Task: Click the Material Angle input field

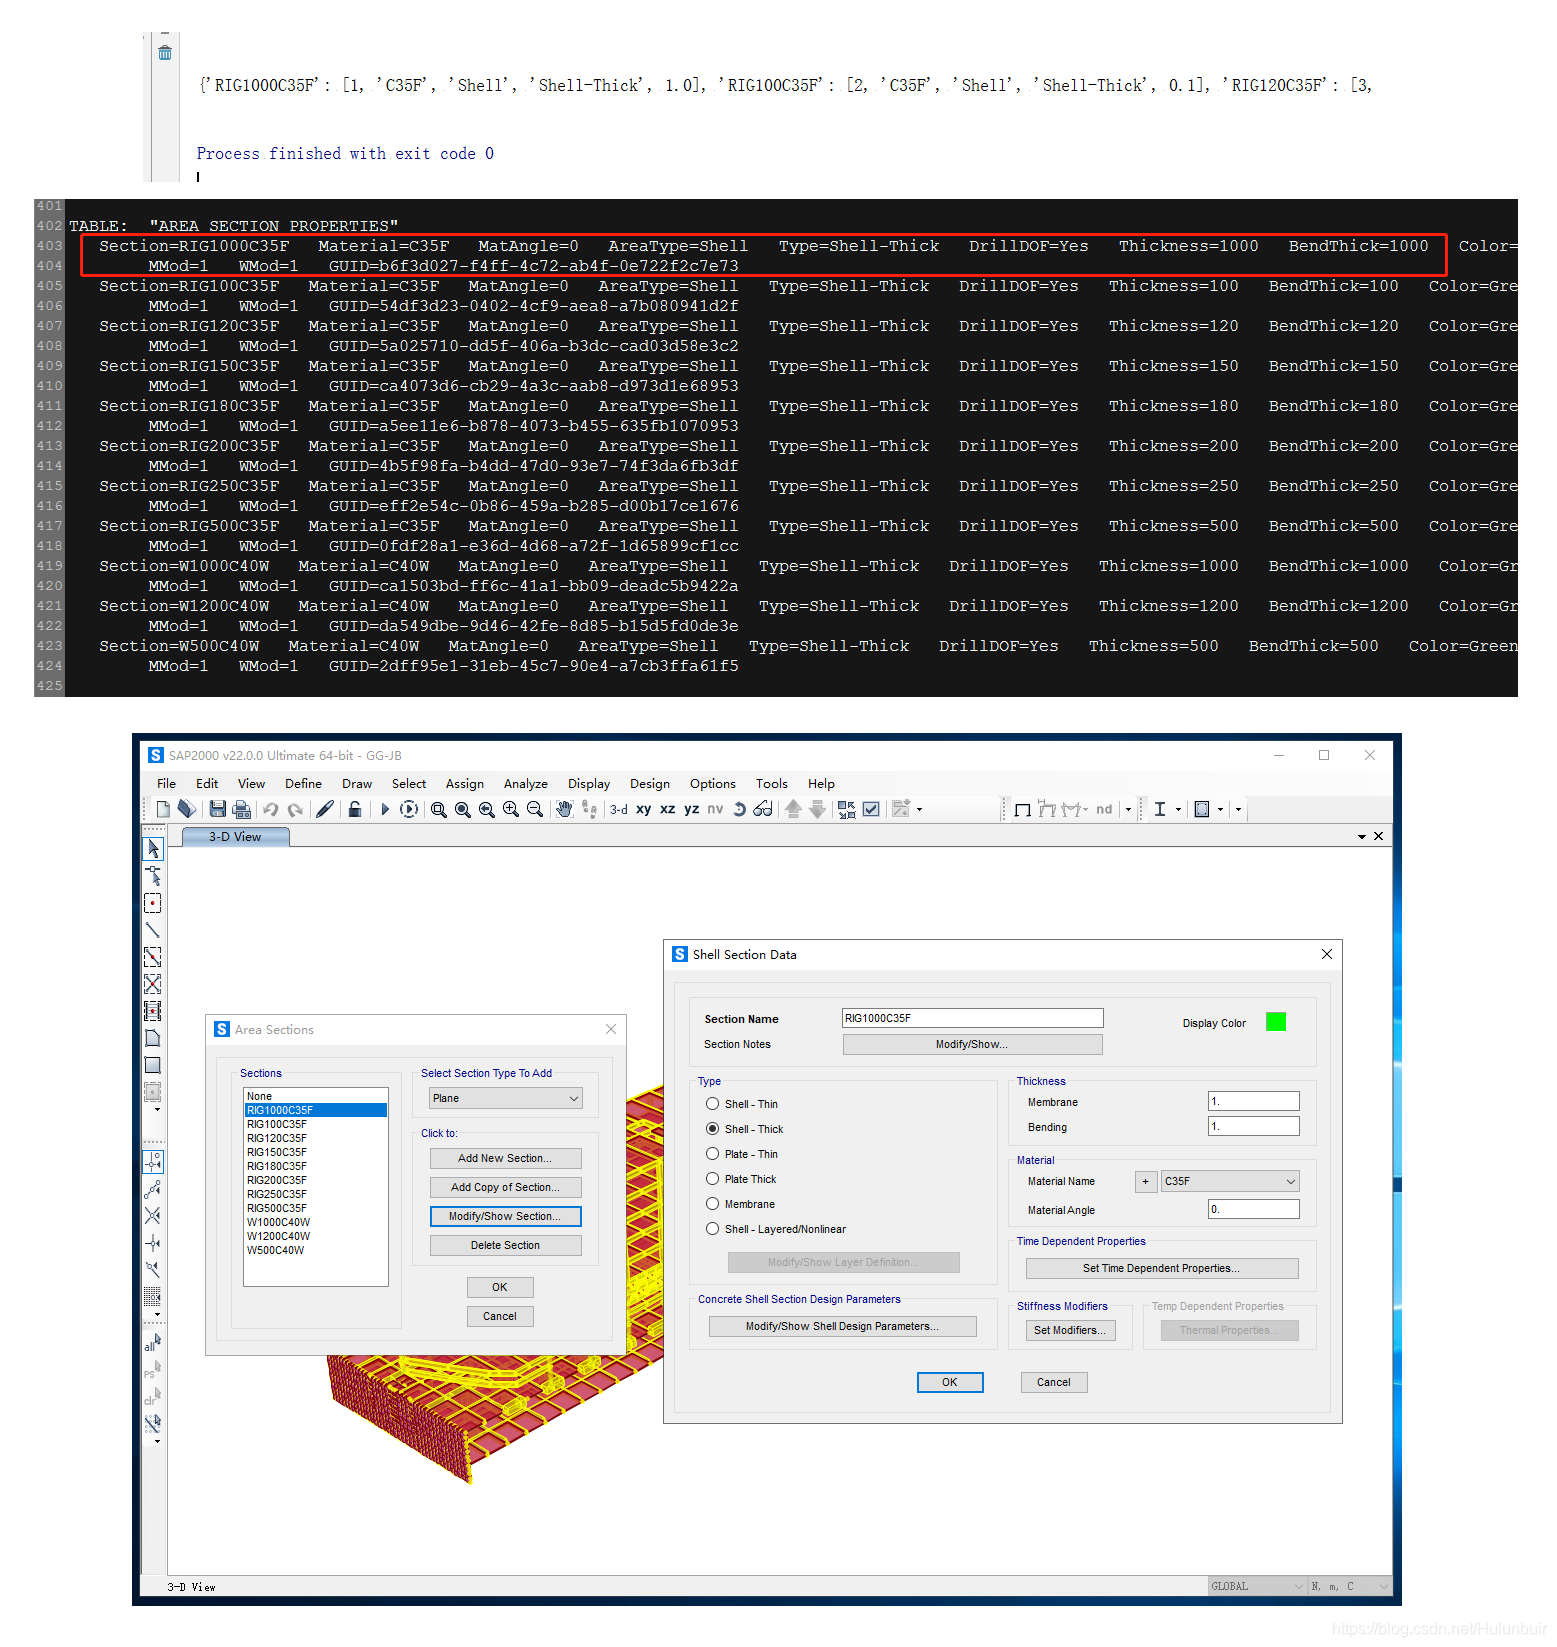Action: tap(1254, 1209)
